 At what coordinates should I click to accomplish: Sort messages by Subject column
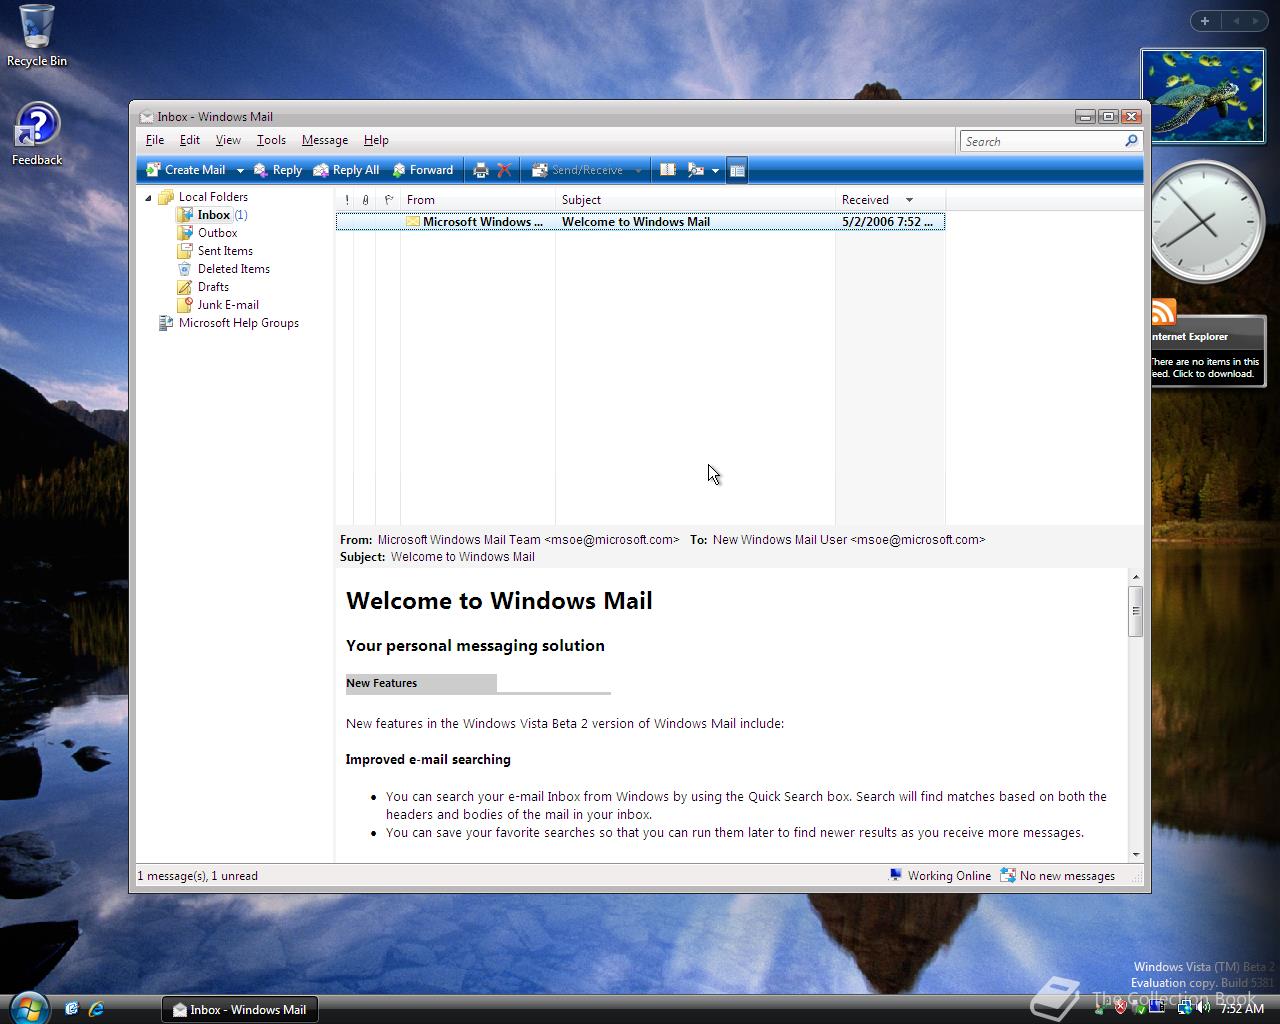695,200
